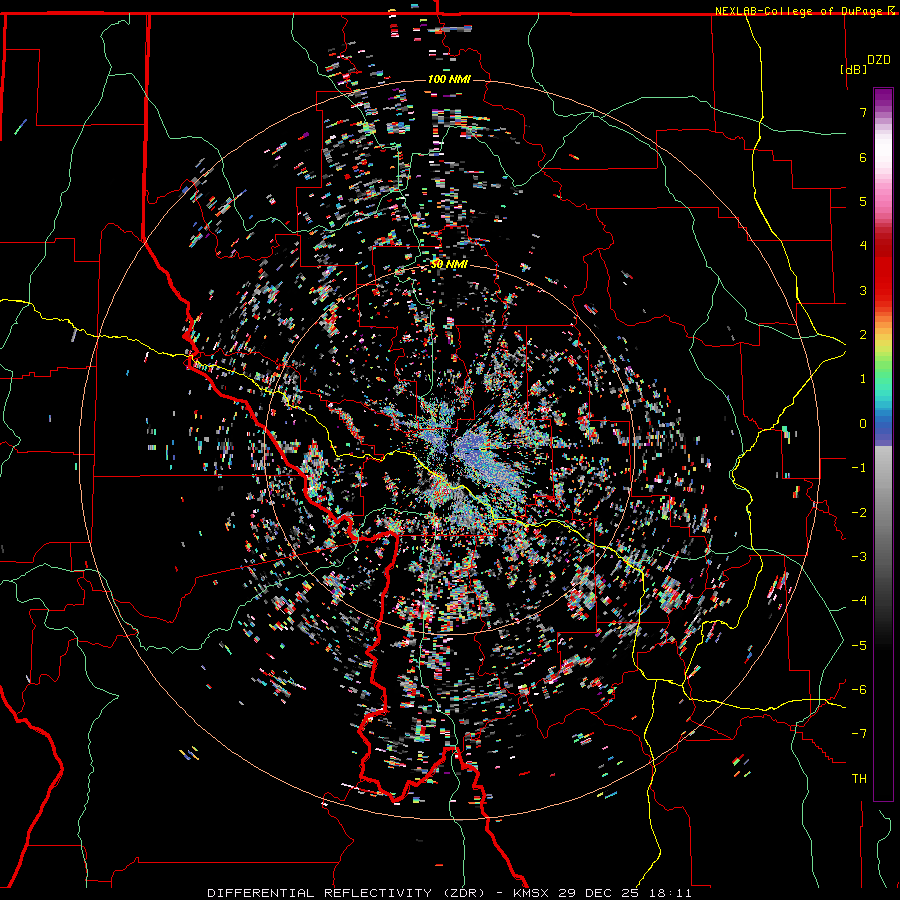The width and height of the screenshot is (900, 900).
Task: Click the 50 NMI range ring label
Action: pos(449,265)
